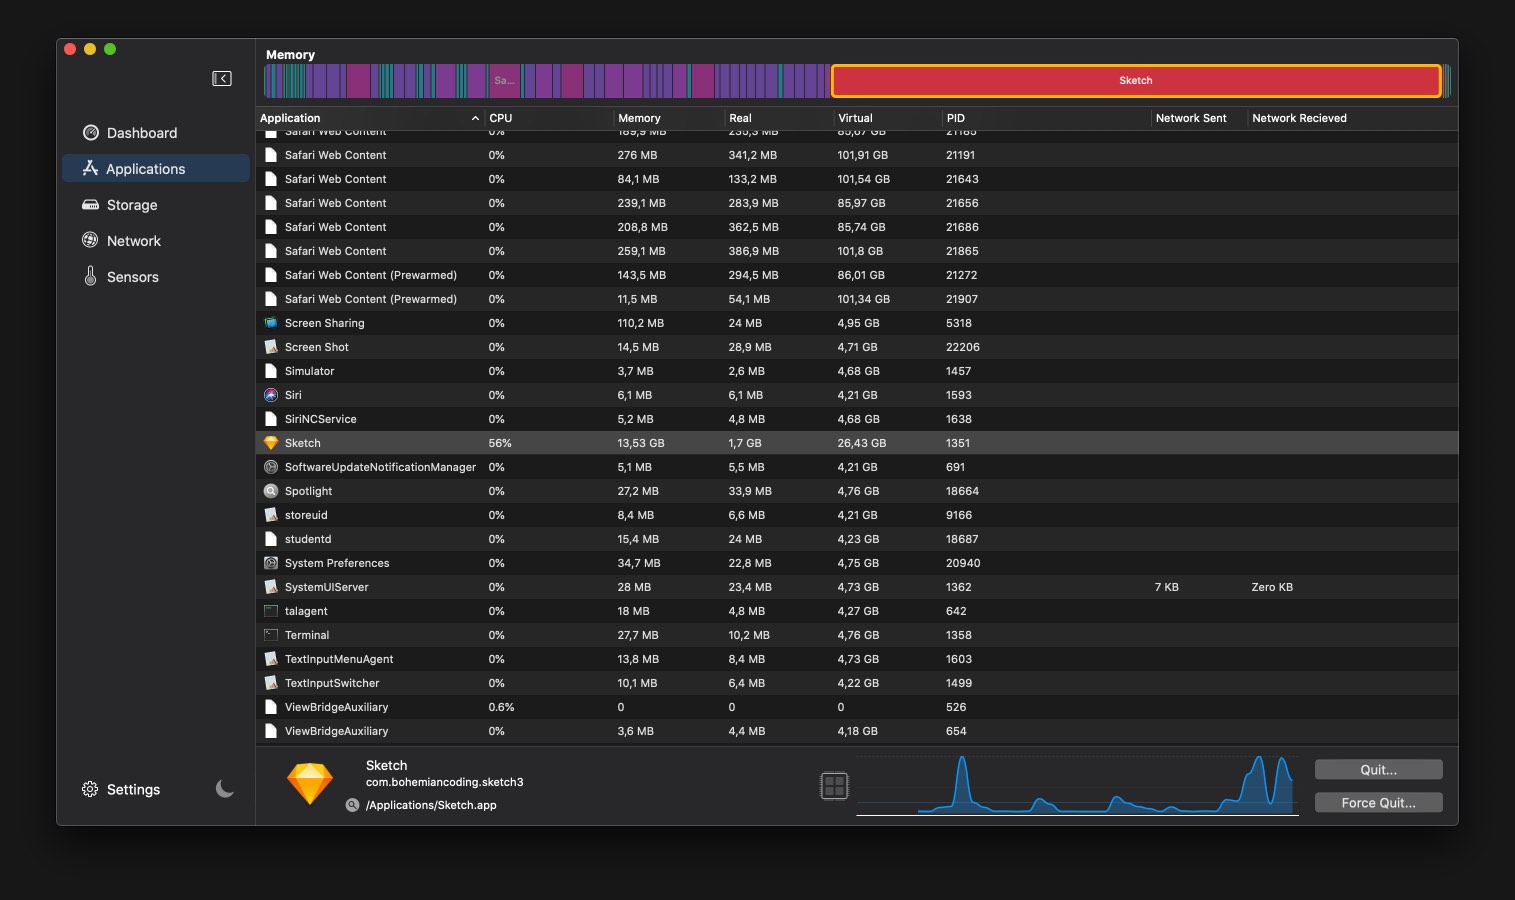Open the Dashboard section
The image size is (1515, 900).
(141, 133)
